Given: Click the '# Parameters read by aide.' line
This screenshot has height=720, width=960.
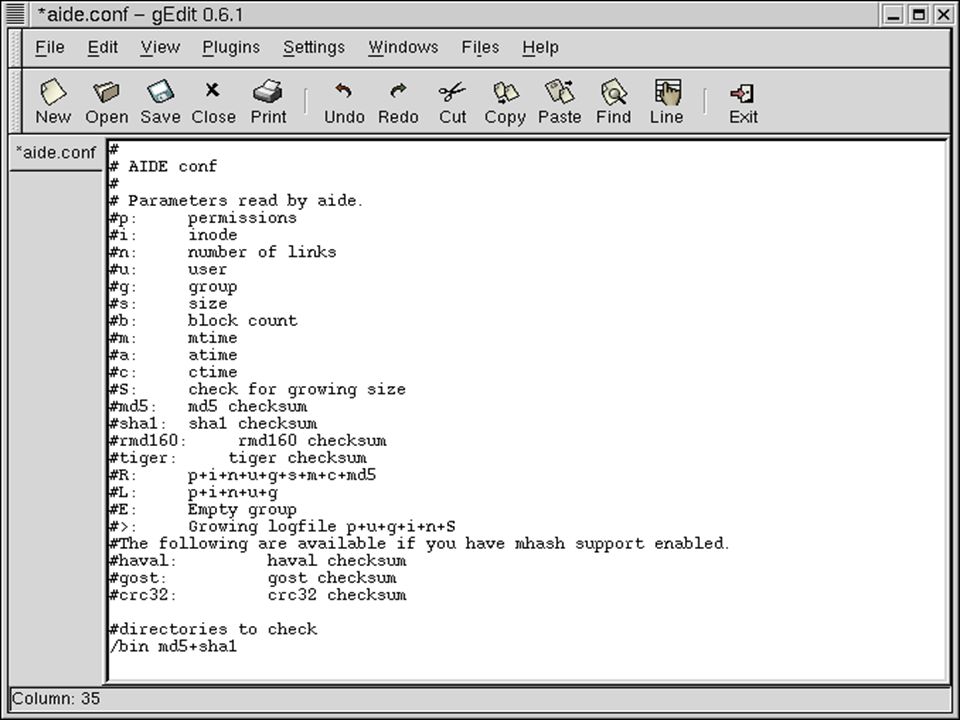Looking at the screenshot, I should (236, 201).
